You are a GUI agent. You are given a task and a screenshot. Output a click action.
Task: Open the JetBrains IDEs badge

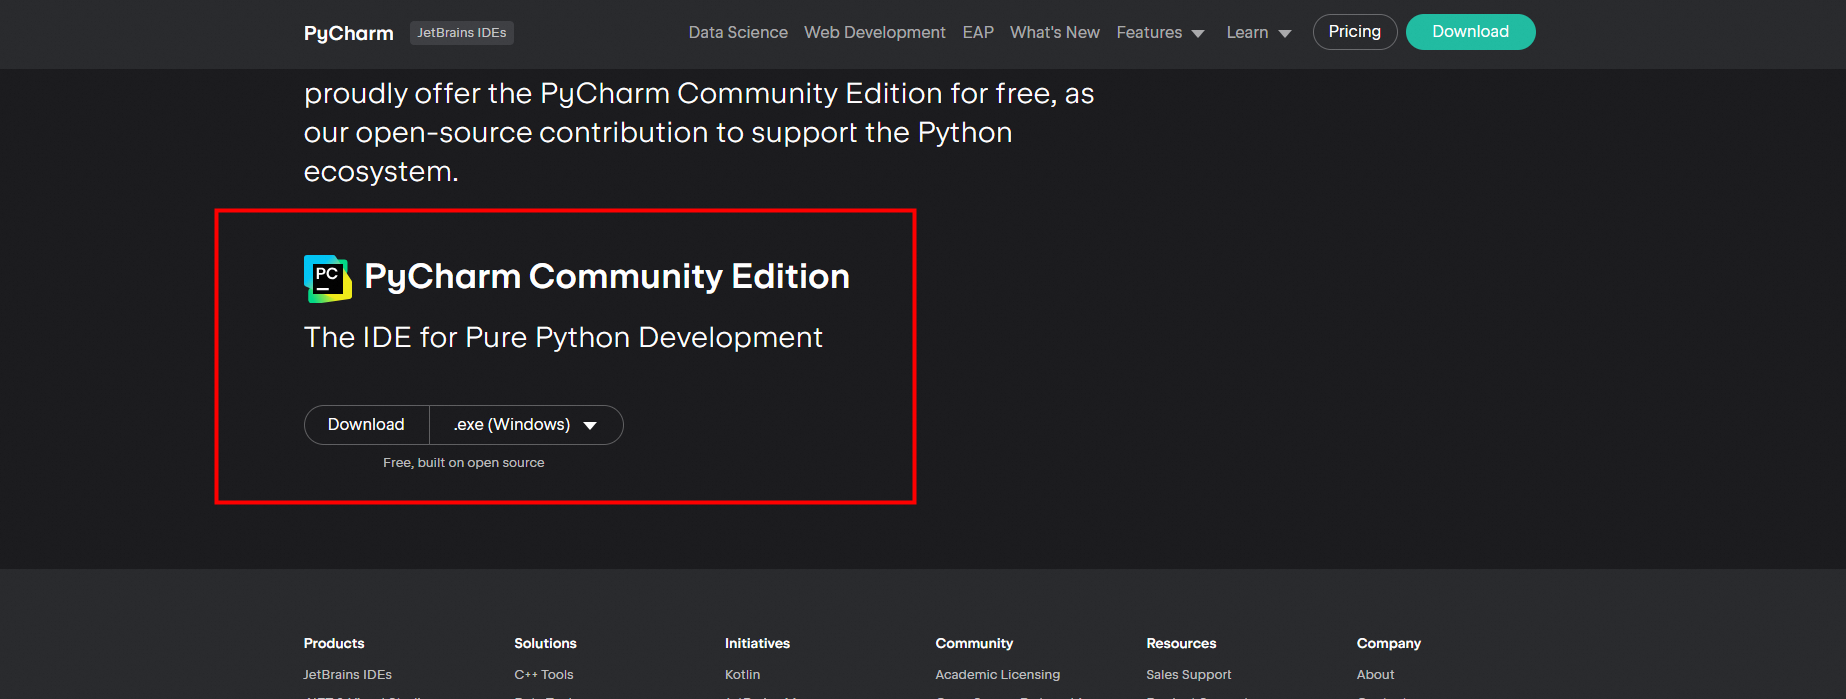tap(461, 33)
